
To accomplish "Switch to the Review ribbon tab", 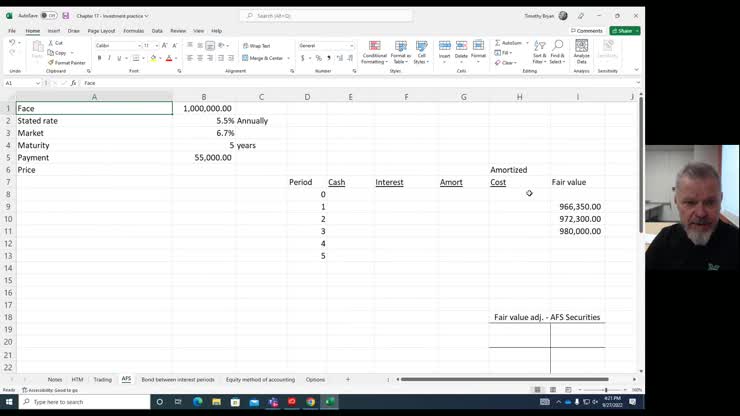I will click(178, 31).
